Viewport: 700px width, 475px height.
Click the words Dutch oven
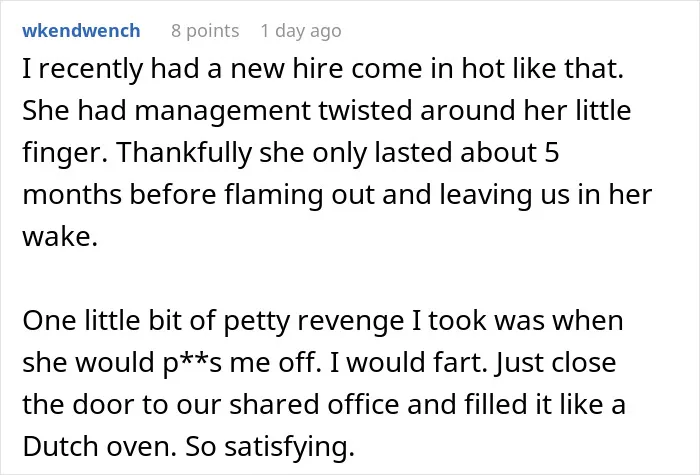pyautogui.click(x=99, y=446)
